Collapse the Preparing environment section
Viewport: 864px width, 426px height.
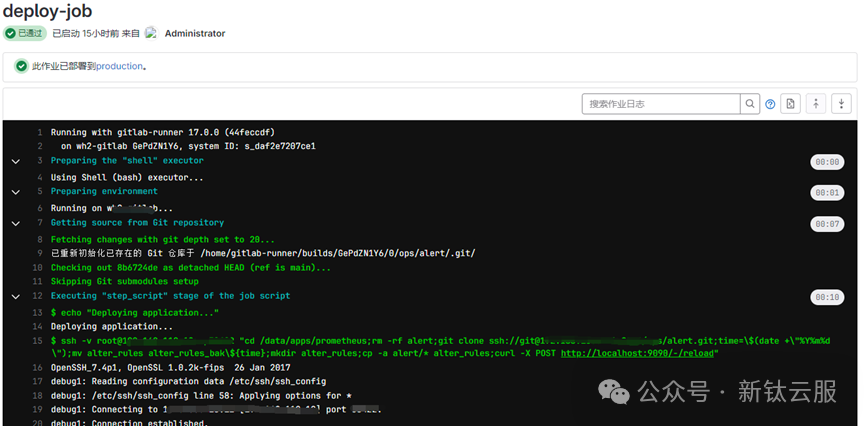15,192
